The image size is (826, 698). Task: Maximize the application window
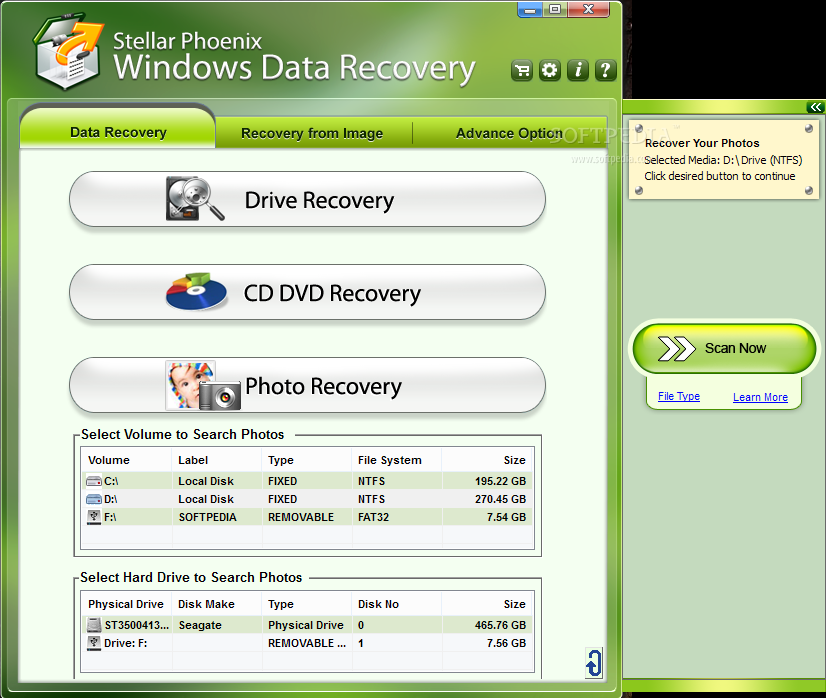tap(555, 9)
